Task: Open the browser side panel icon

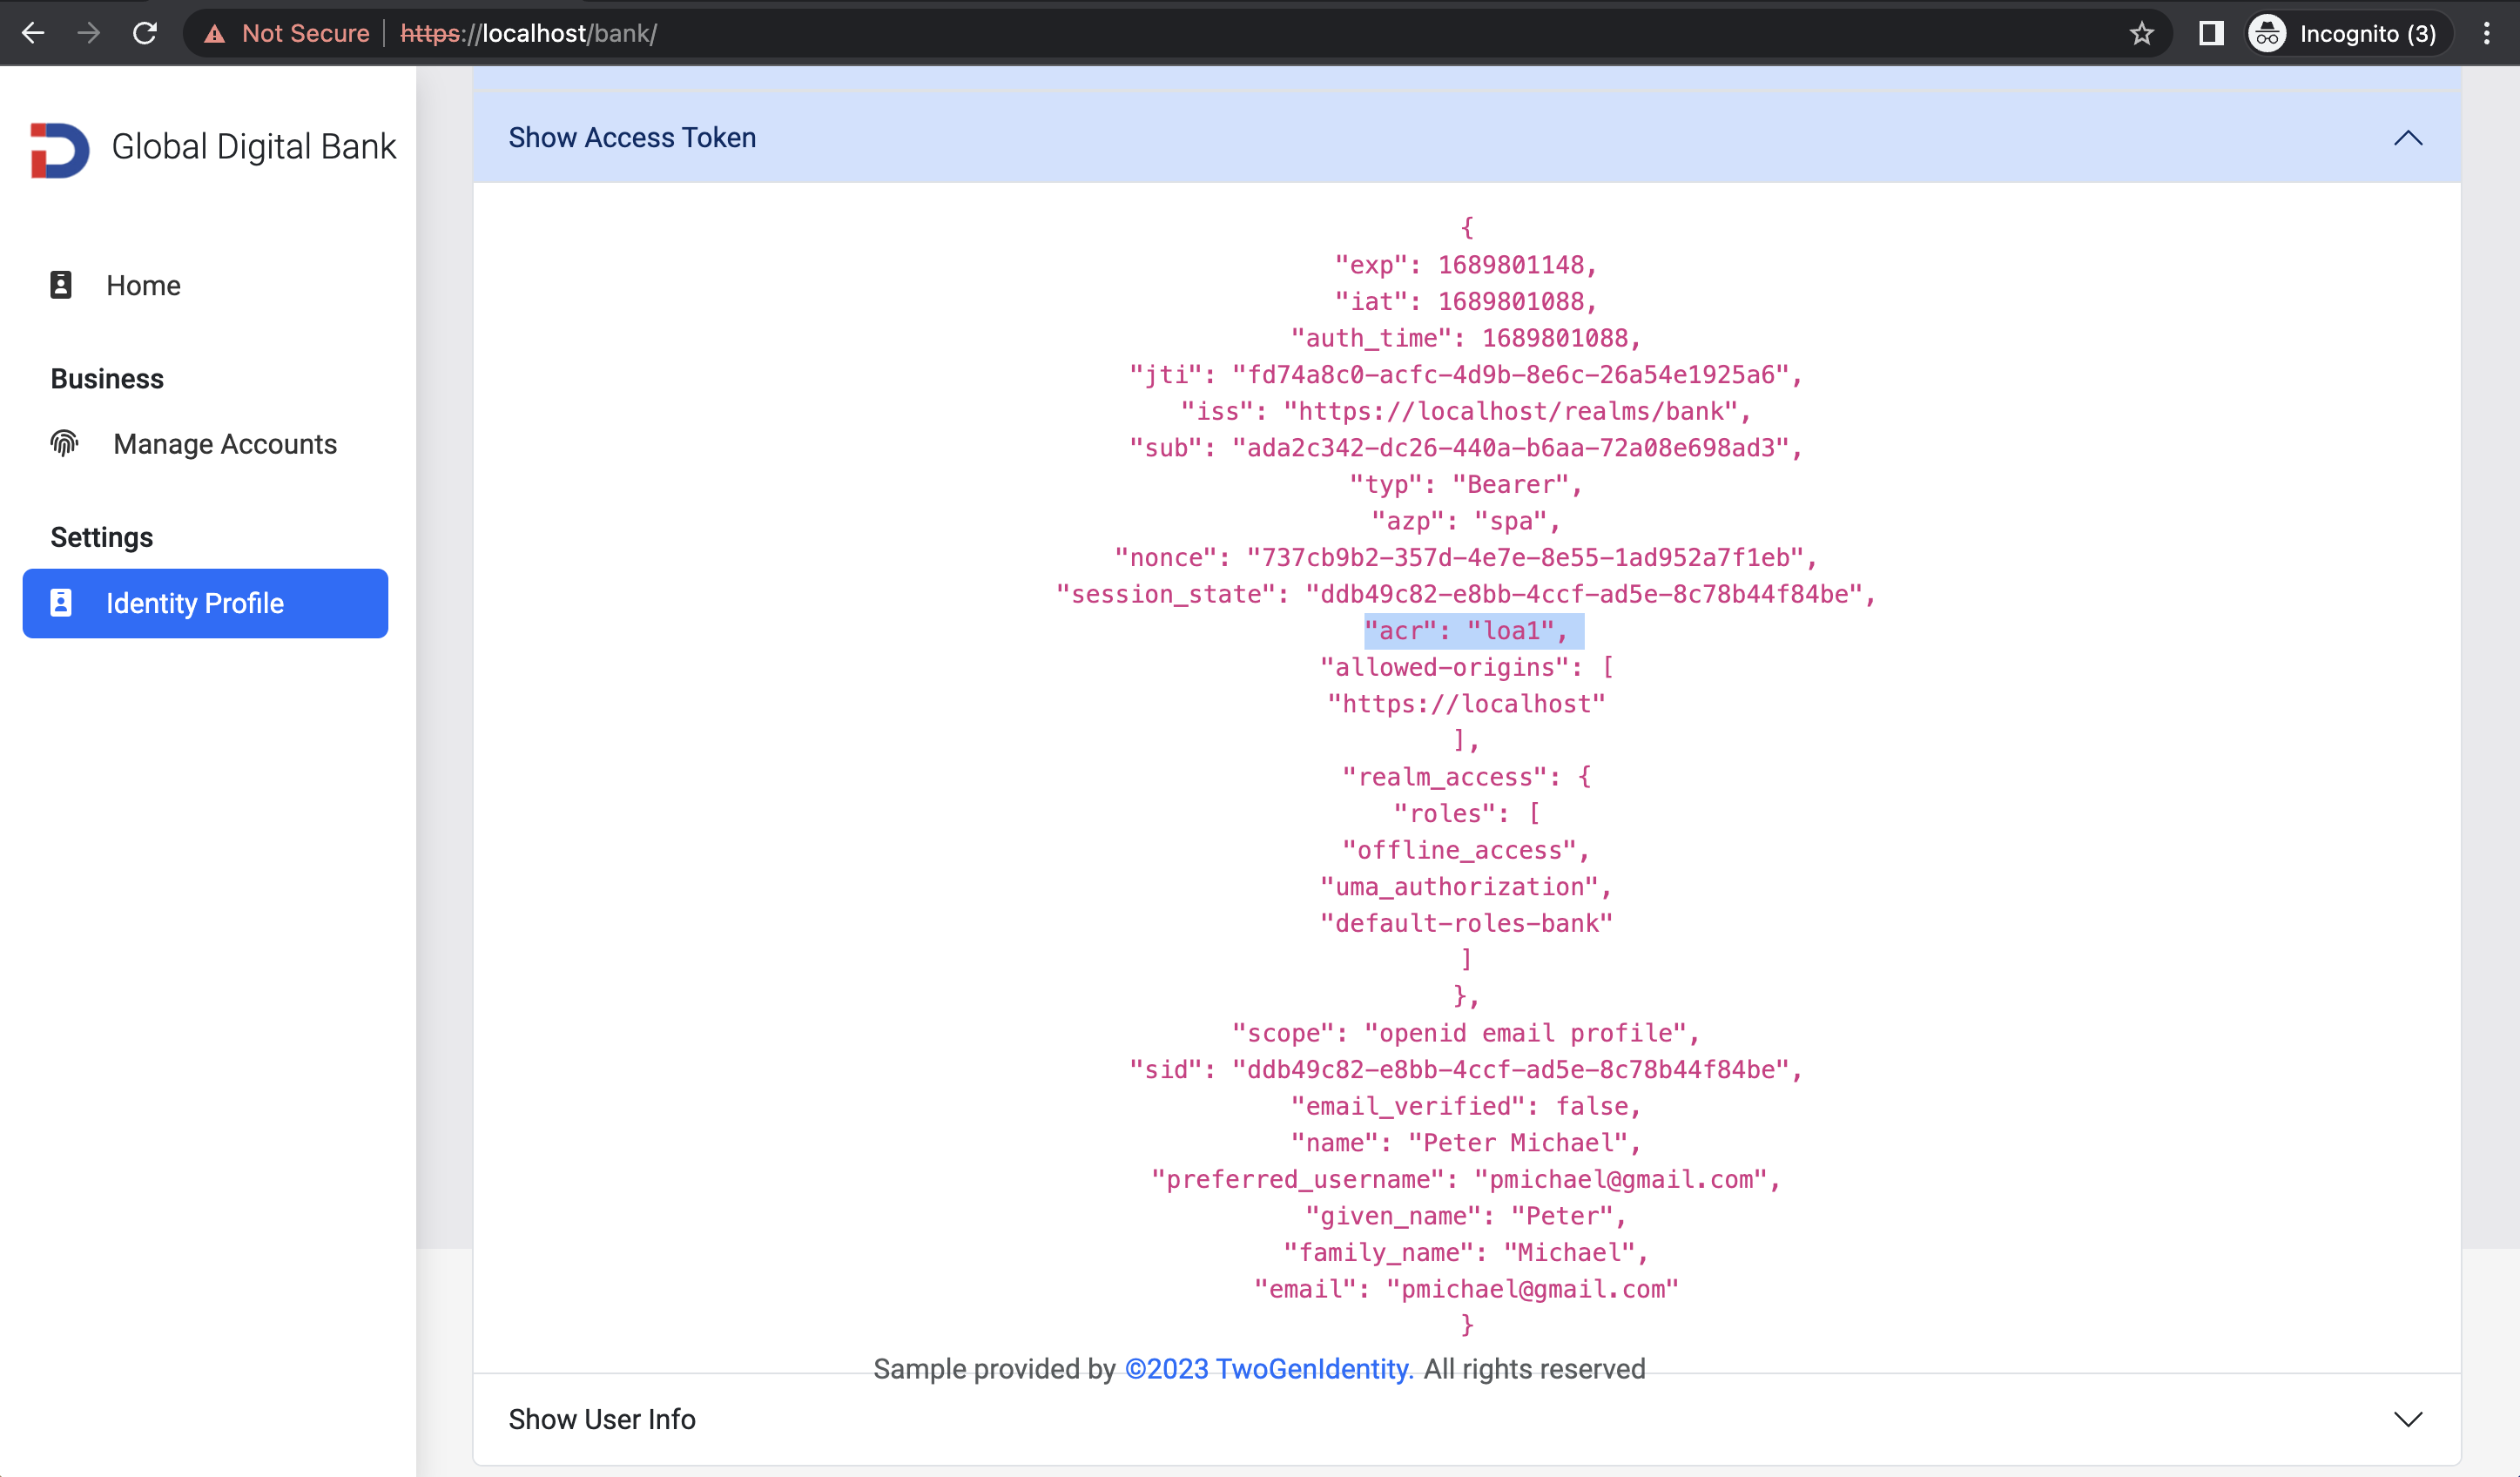Action: (x=2210, y=34)
